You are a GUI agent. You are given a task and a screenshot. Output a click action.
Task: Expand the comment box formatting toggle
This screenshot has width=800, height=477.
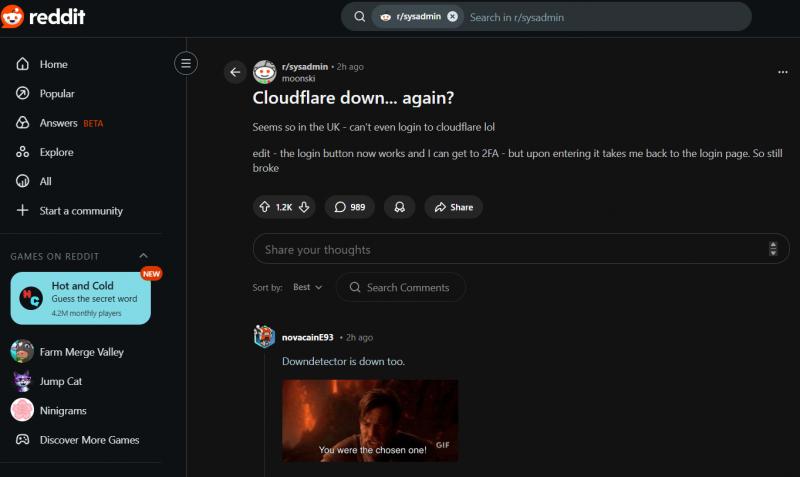(772, 249)
